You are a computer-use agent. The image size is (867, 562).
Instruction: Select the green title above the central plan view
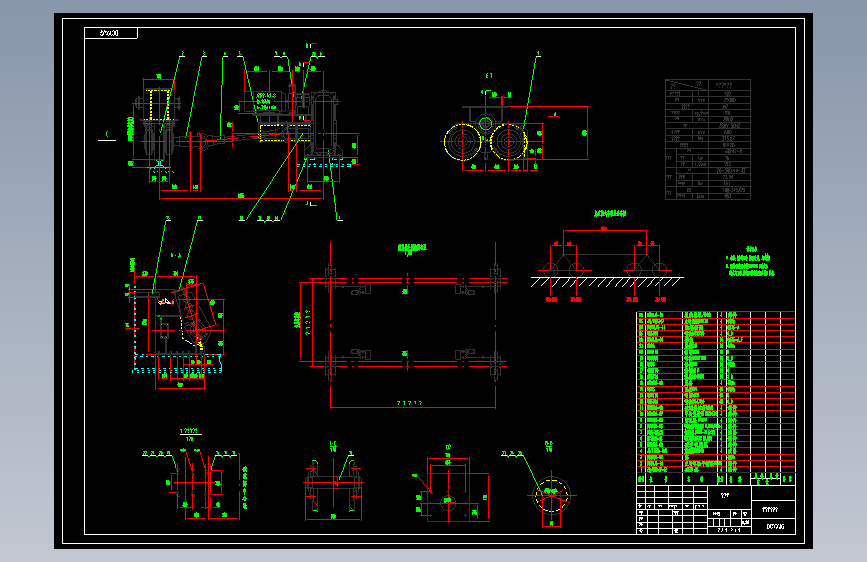(412, 248)
